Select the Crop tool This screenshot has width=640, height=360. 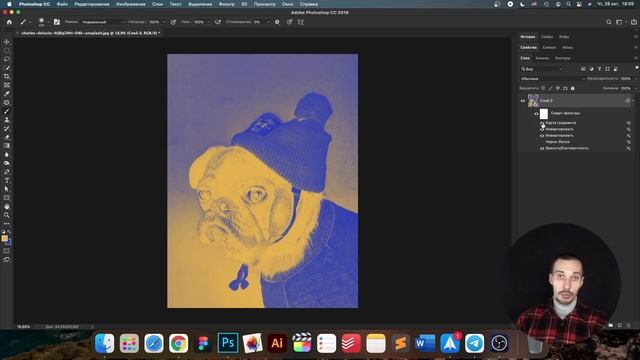[7, 76]
